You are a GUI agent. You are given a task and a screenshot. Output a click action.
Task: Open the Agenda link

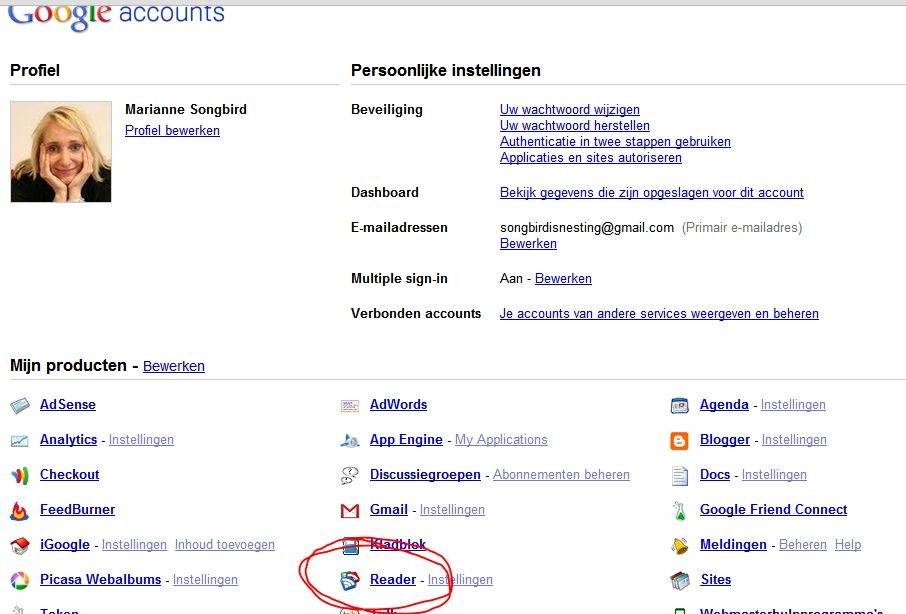[725, 404]
